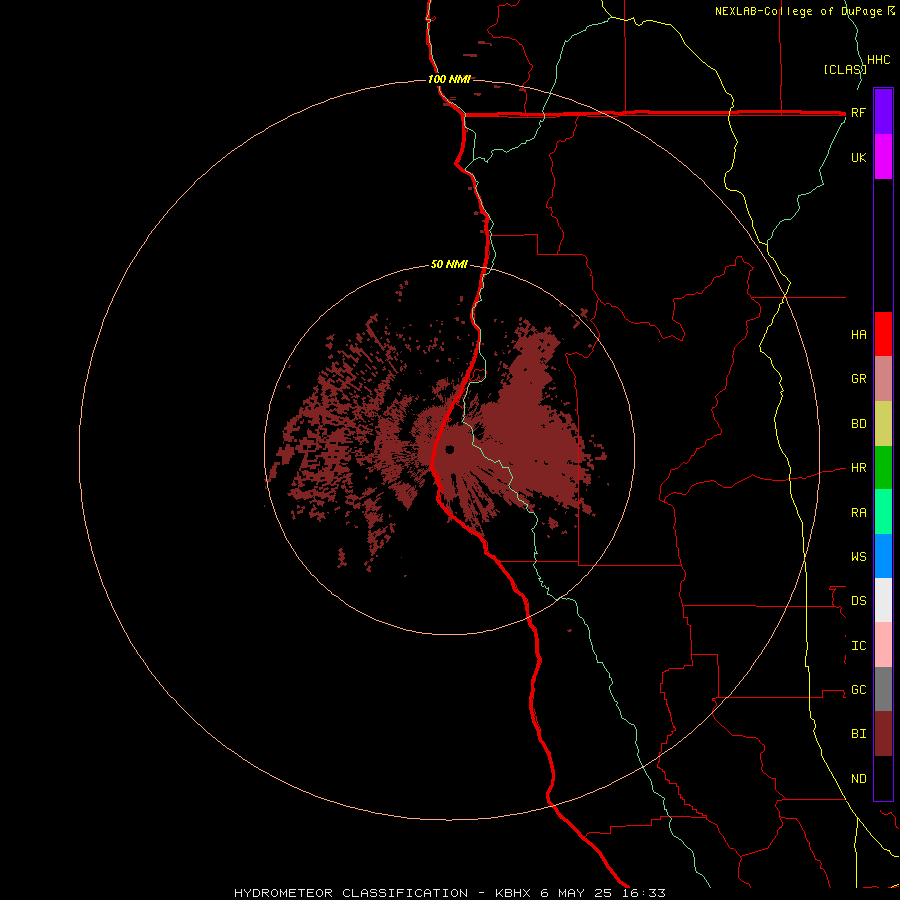Click the HR legend label
Viewport: 900px width, 900px height.
858,468
